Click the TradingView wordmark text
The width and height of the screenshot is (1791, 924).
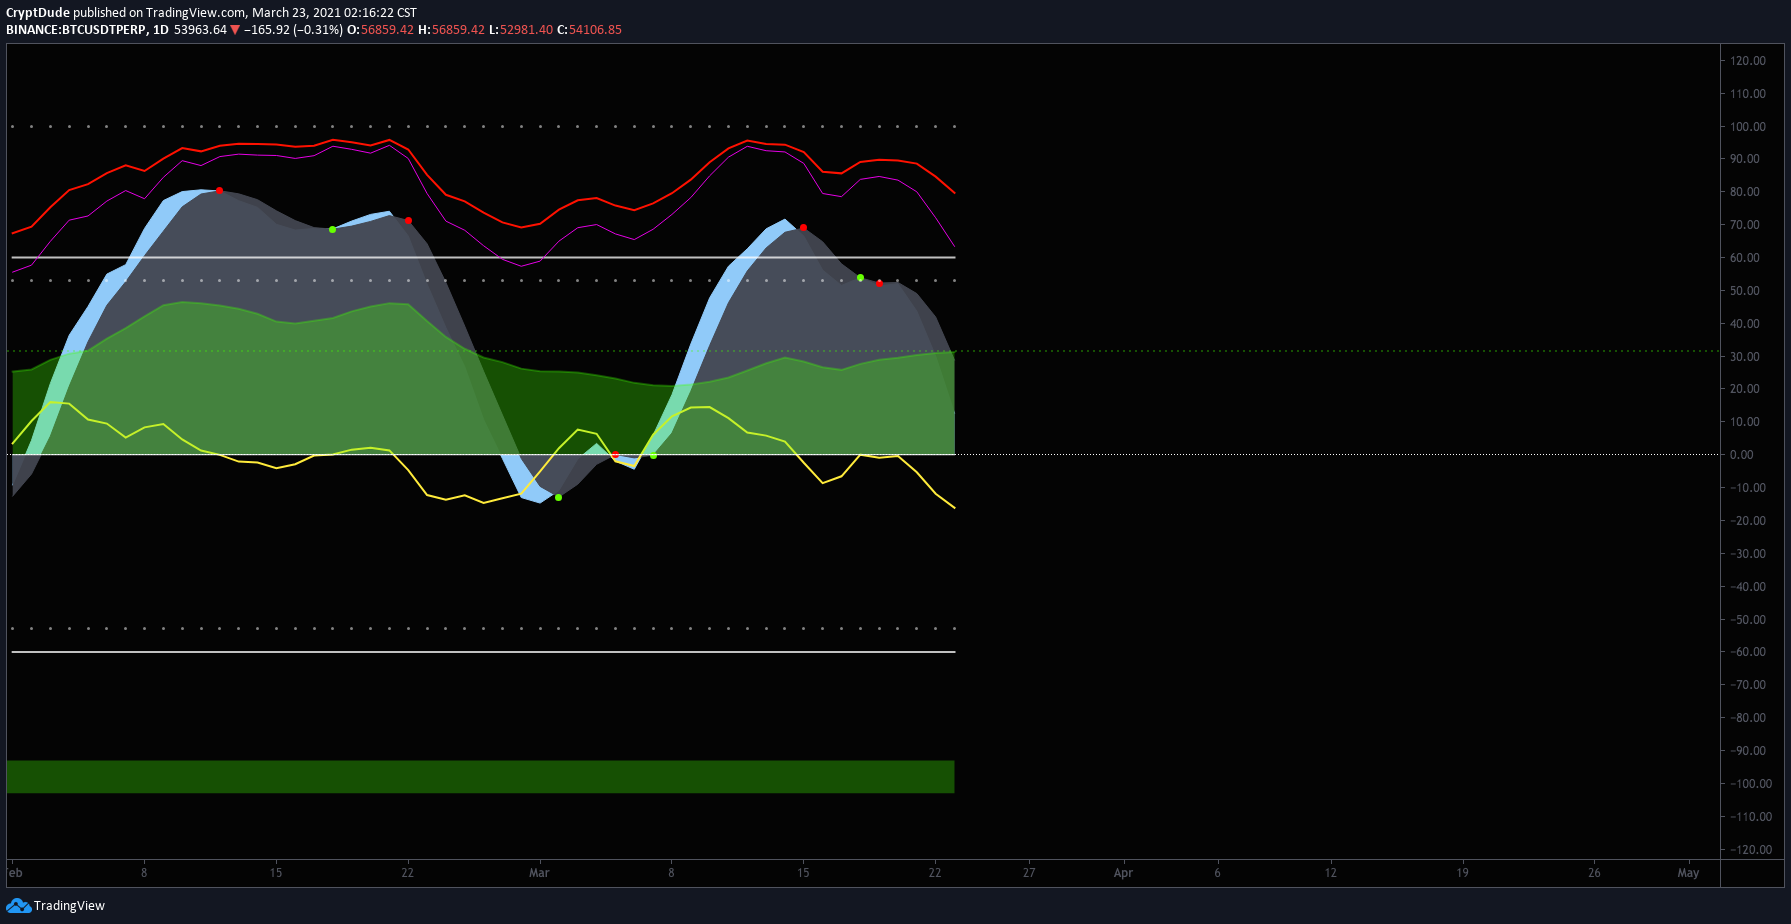[x=69, y=906]
